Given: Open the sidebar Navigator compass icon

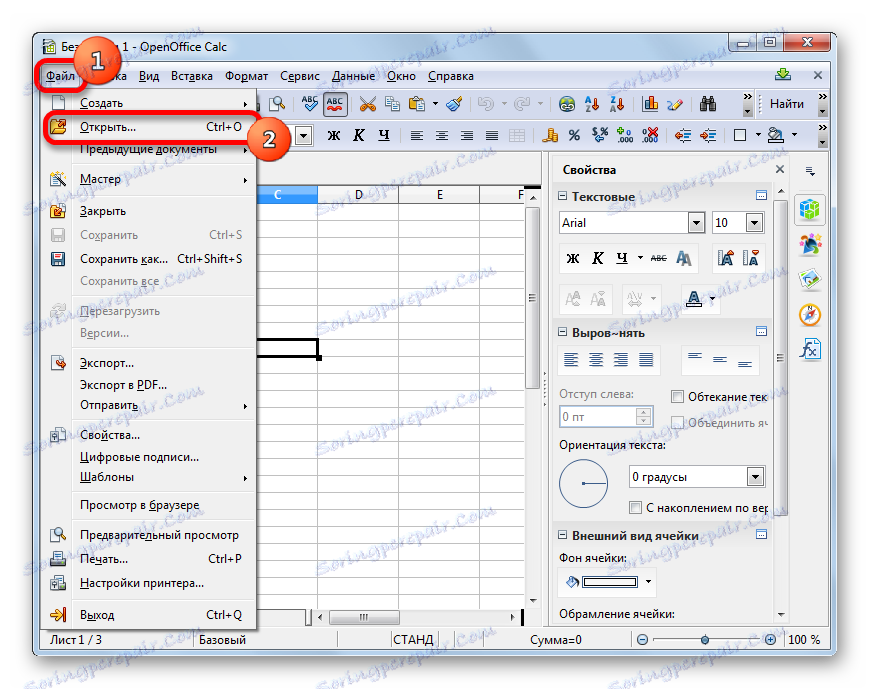Looking at the screenshot, I should pos(810,315).
